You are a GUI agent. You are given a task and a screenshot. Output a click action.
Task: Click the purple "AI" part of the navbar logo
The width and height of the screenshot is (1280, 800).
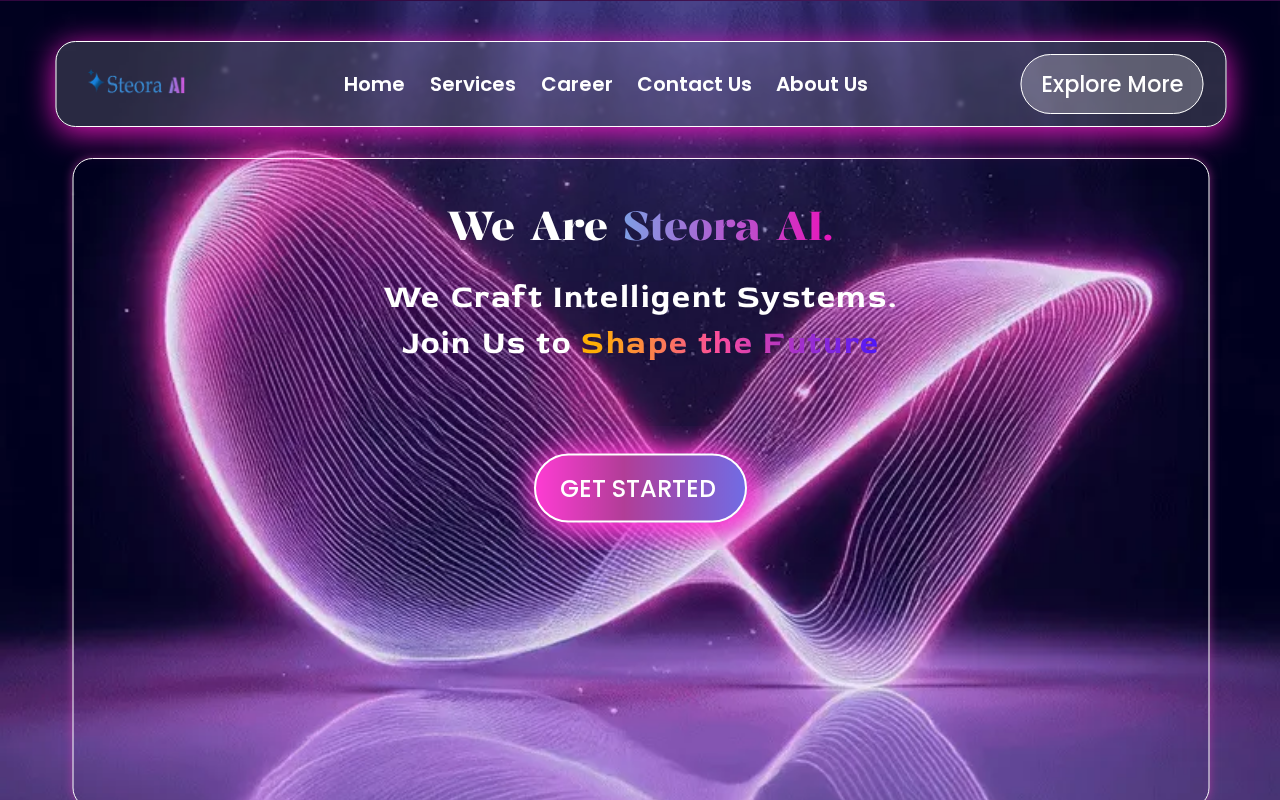177,85
